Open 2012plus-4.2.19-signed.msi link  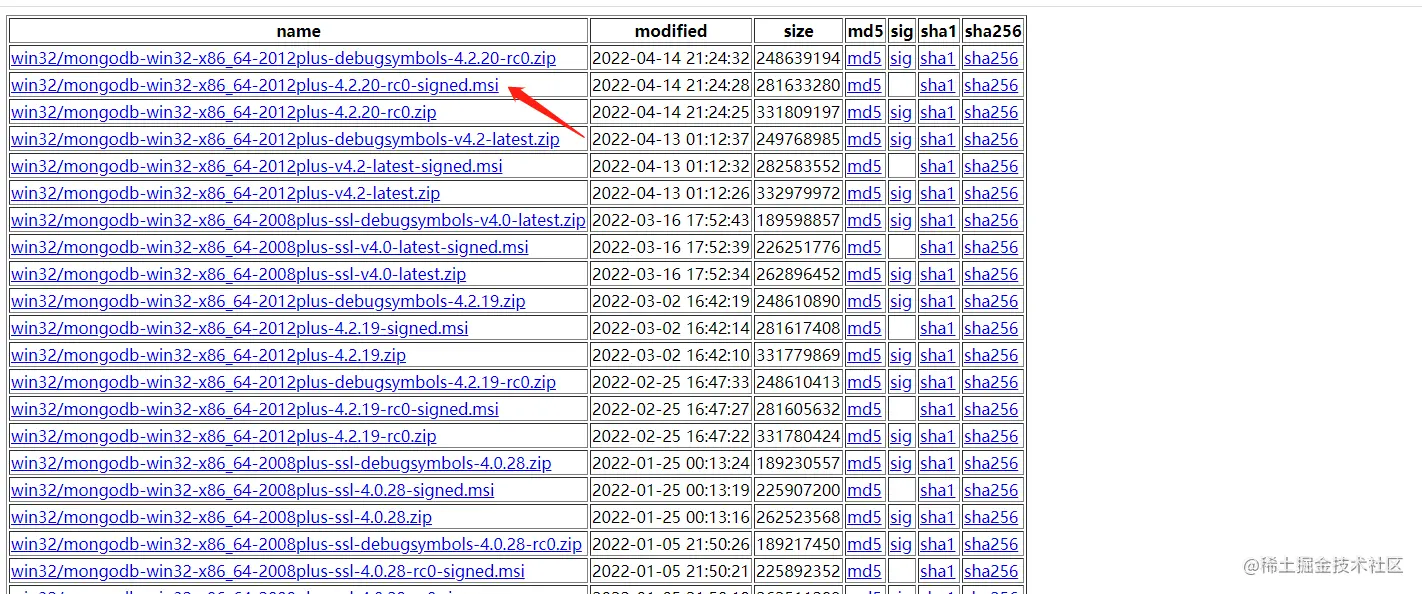[x=240, y=328]
